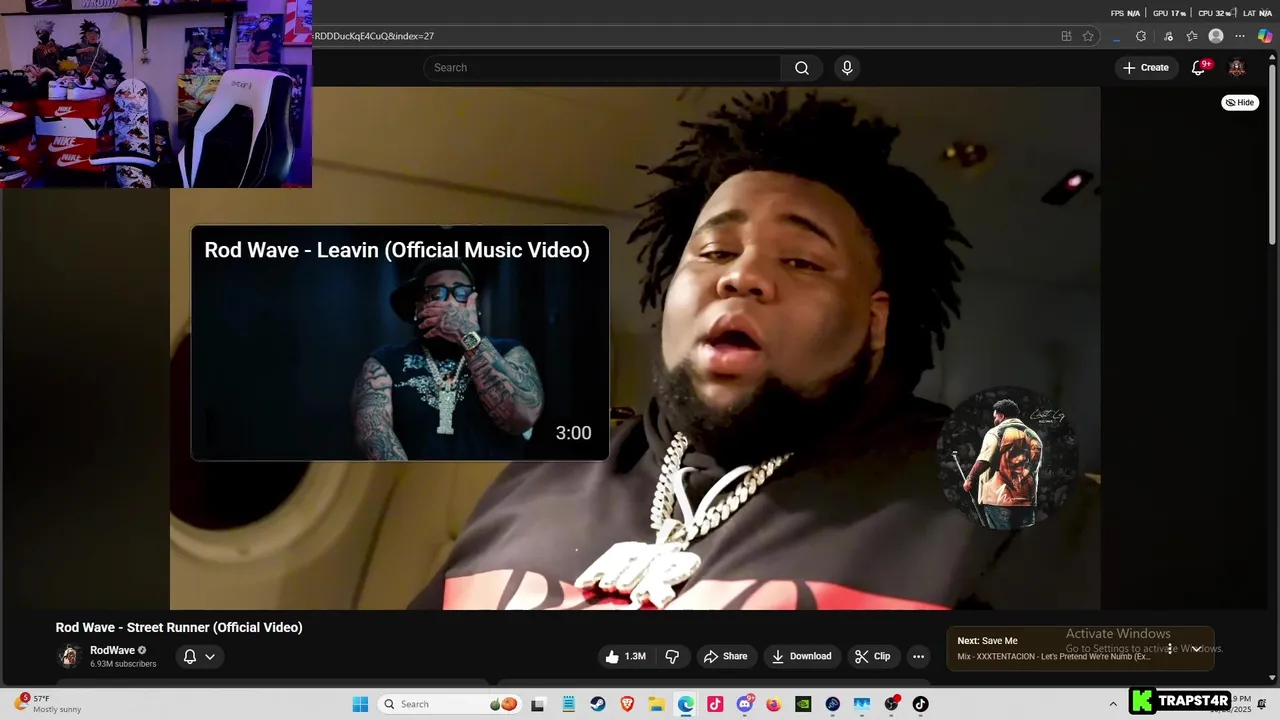Click into the YouTube search field
This screenshot has width=1280, height=720.
[602, 68]
